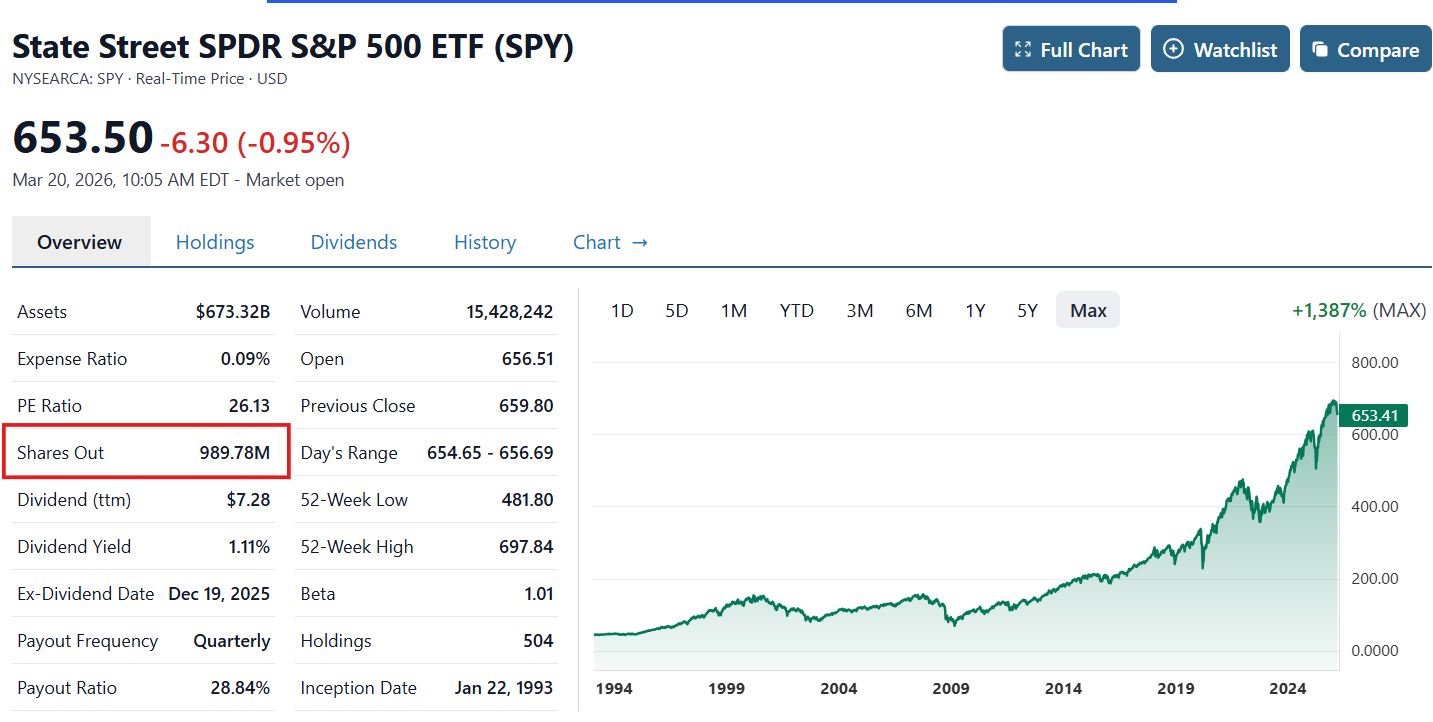Screen dimensions: 1433x722
Task: Select the 1Y chart range
Action: pos(975,310)
